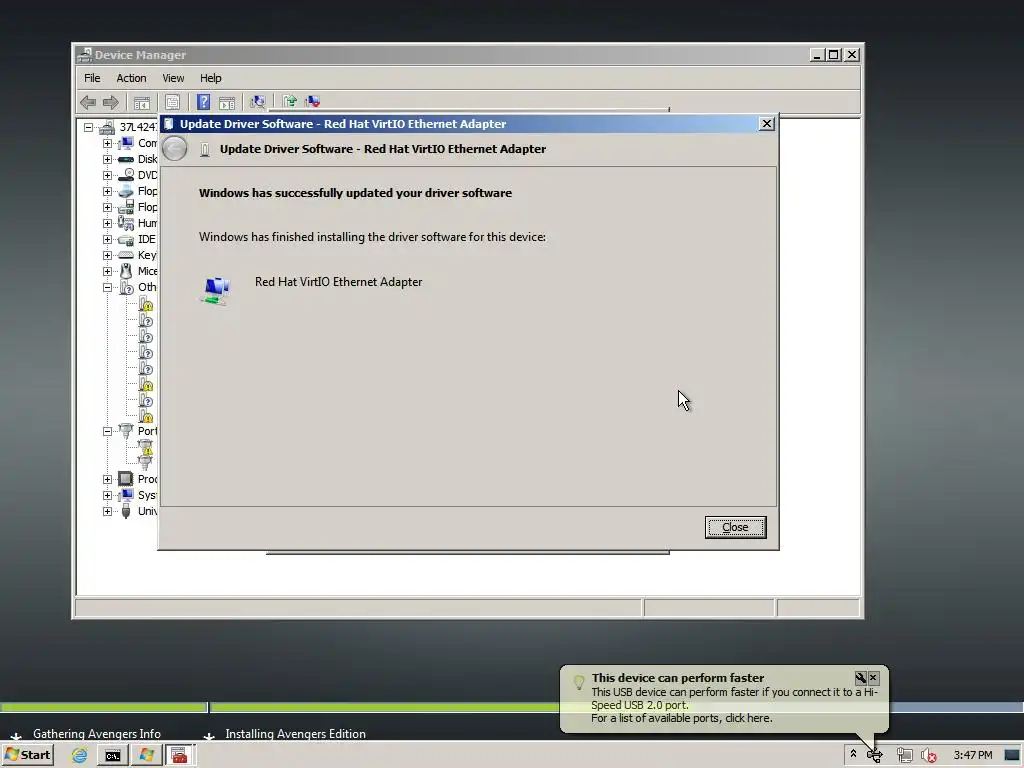Click the muted volume tray icon

[929, 756]
